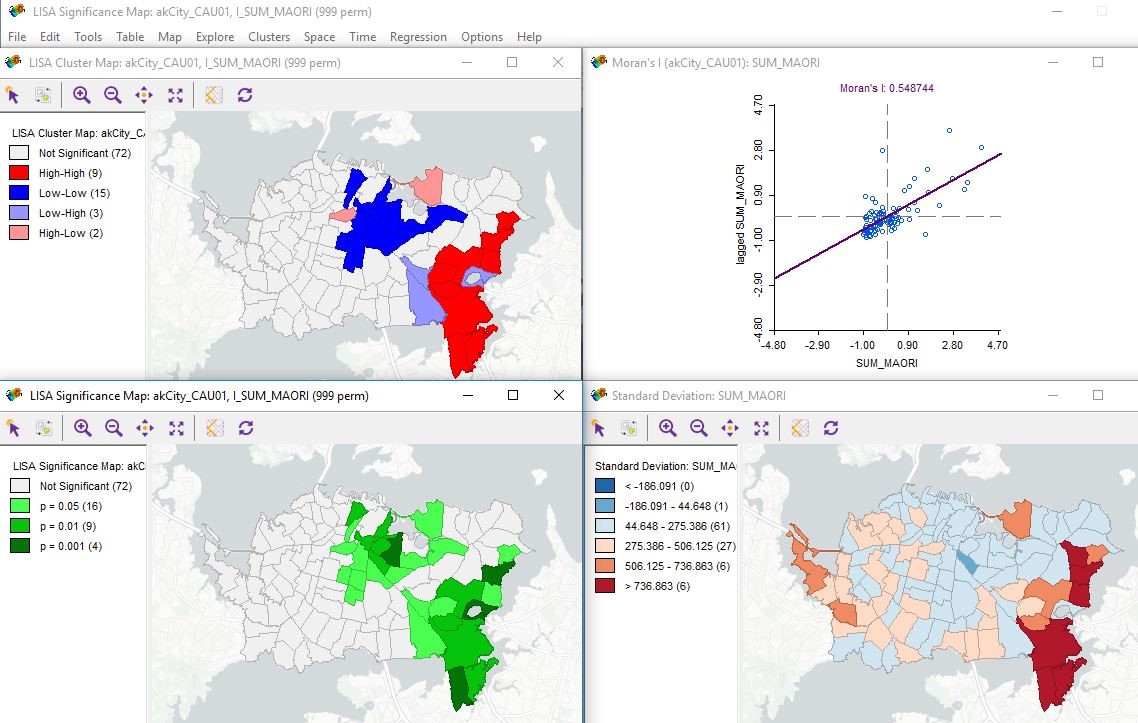Click invert selection icon in LISA Significance Map
The image size is (1138, 723).
pyautogui.click(x=43, y=428)
